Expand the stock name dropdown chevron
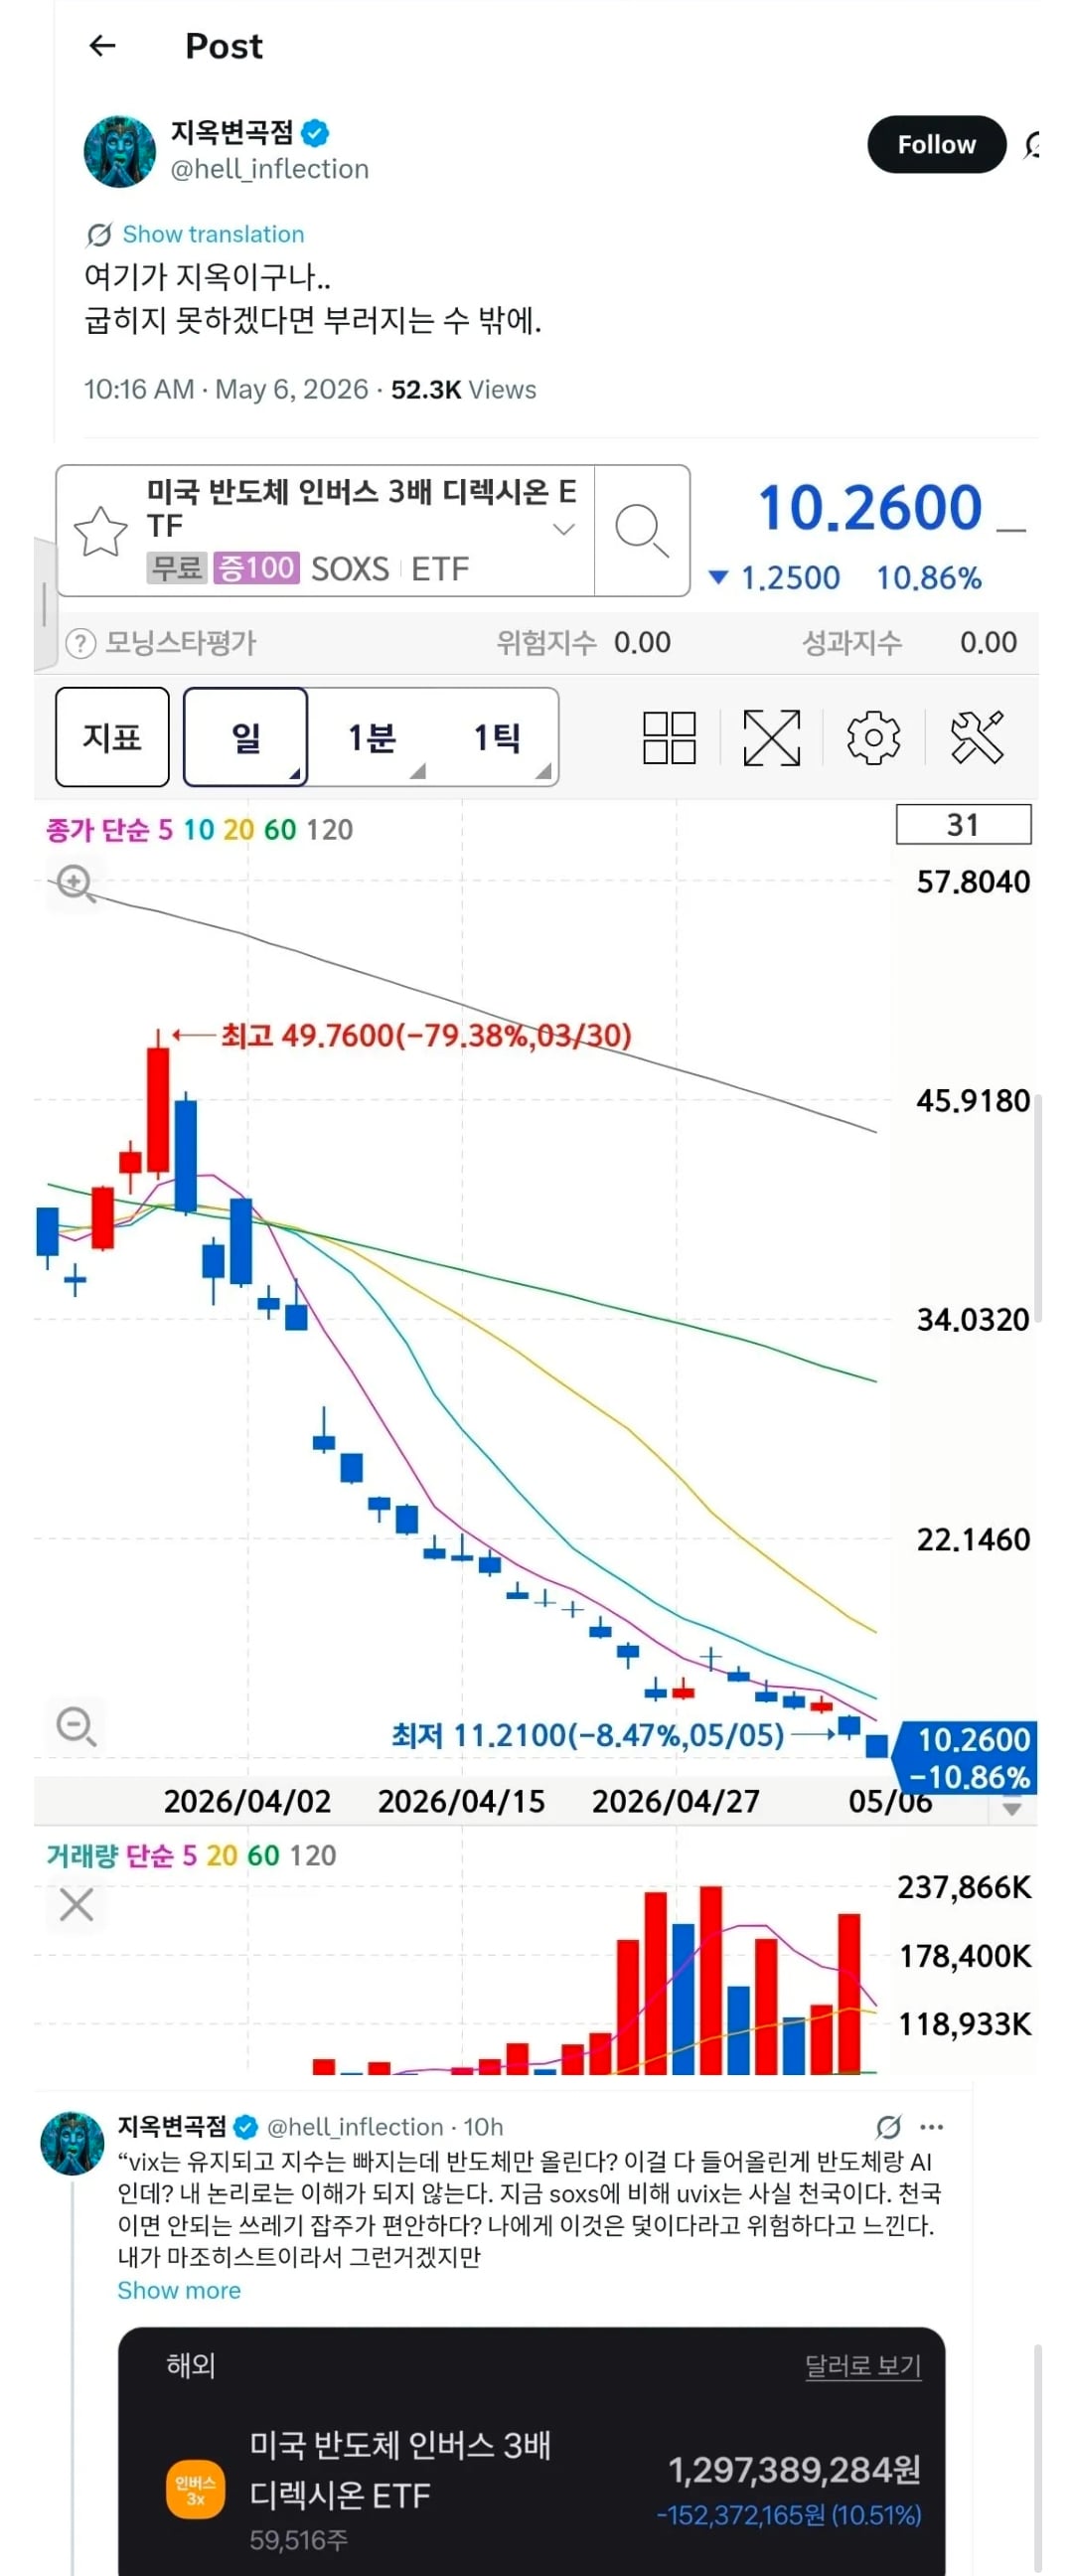Image resolution: width=1073 pixels, height=2576 pixels. point(564,529)
